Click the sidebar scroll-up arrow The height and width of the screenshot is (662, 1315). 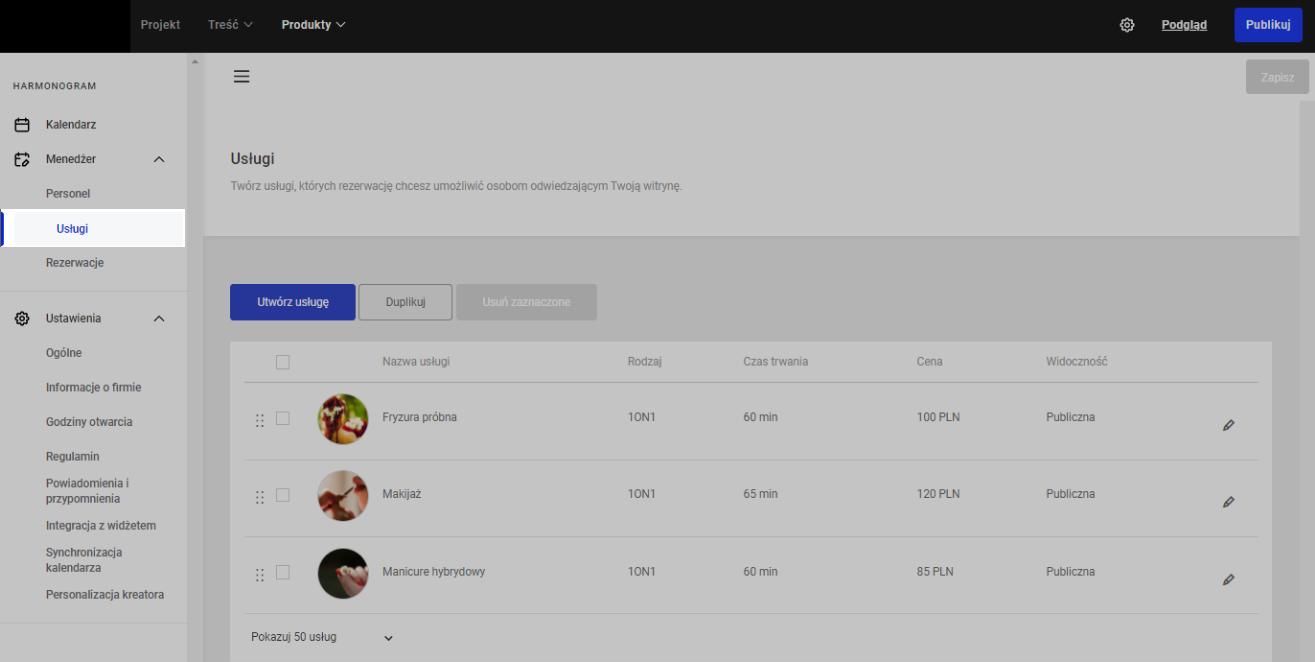pyautogui.click(x=195, y=62)
